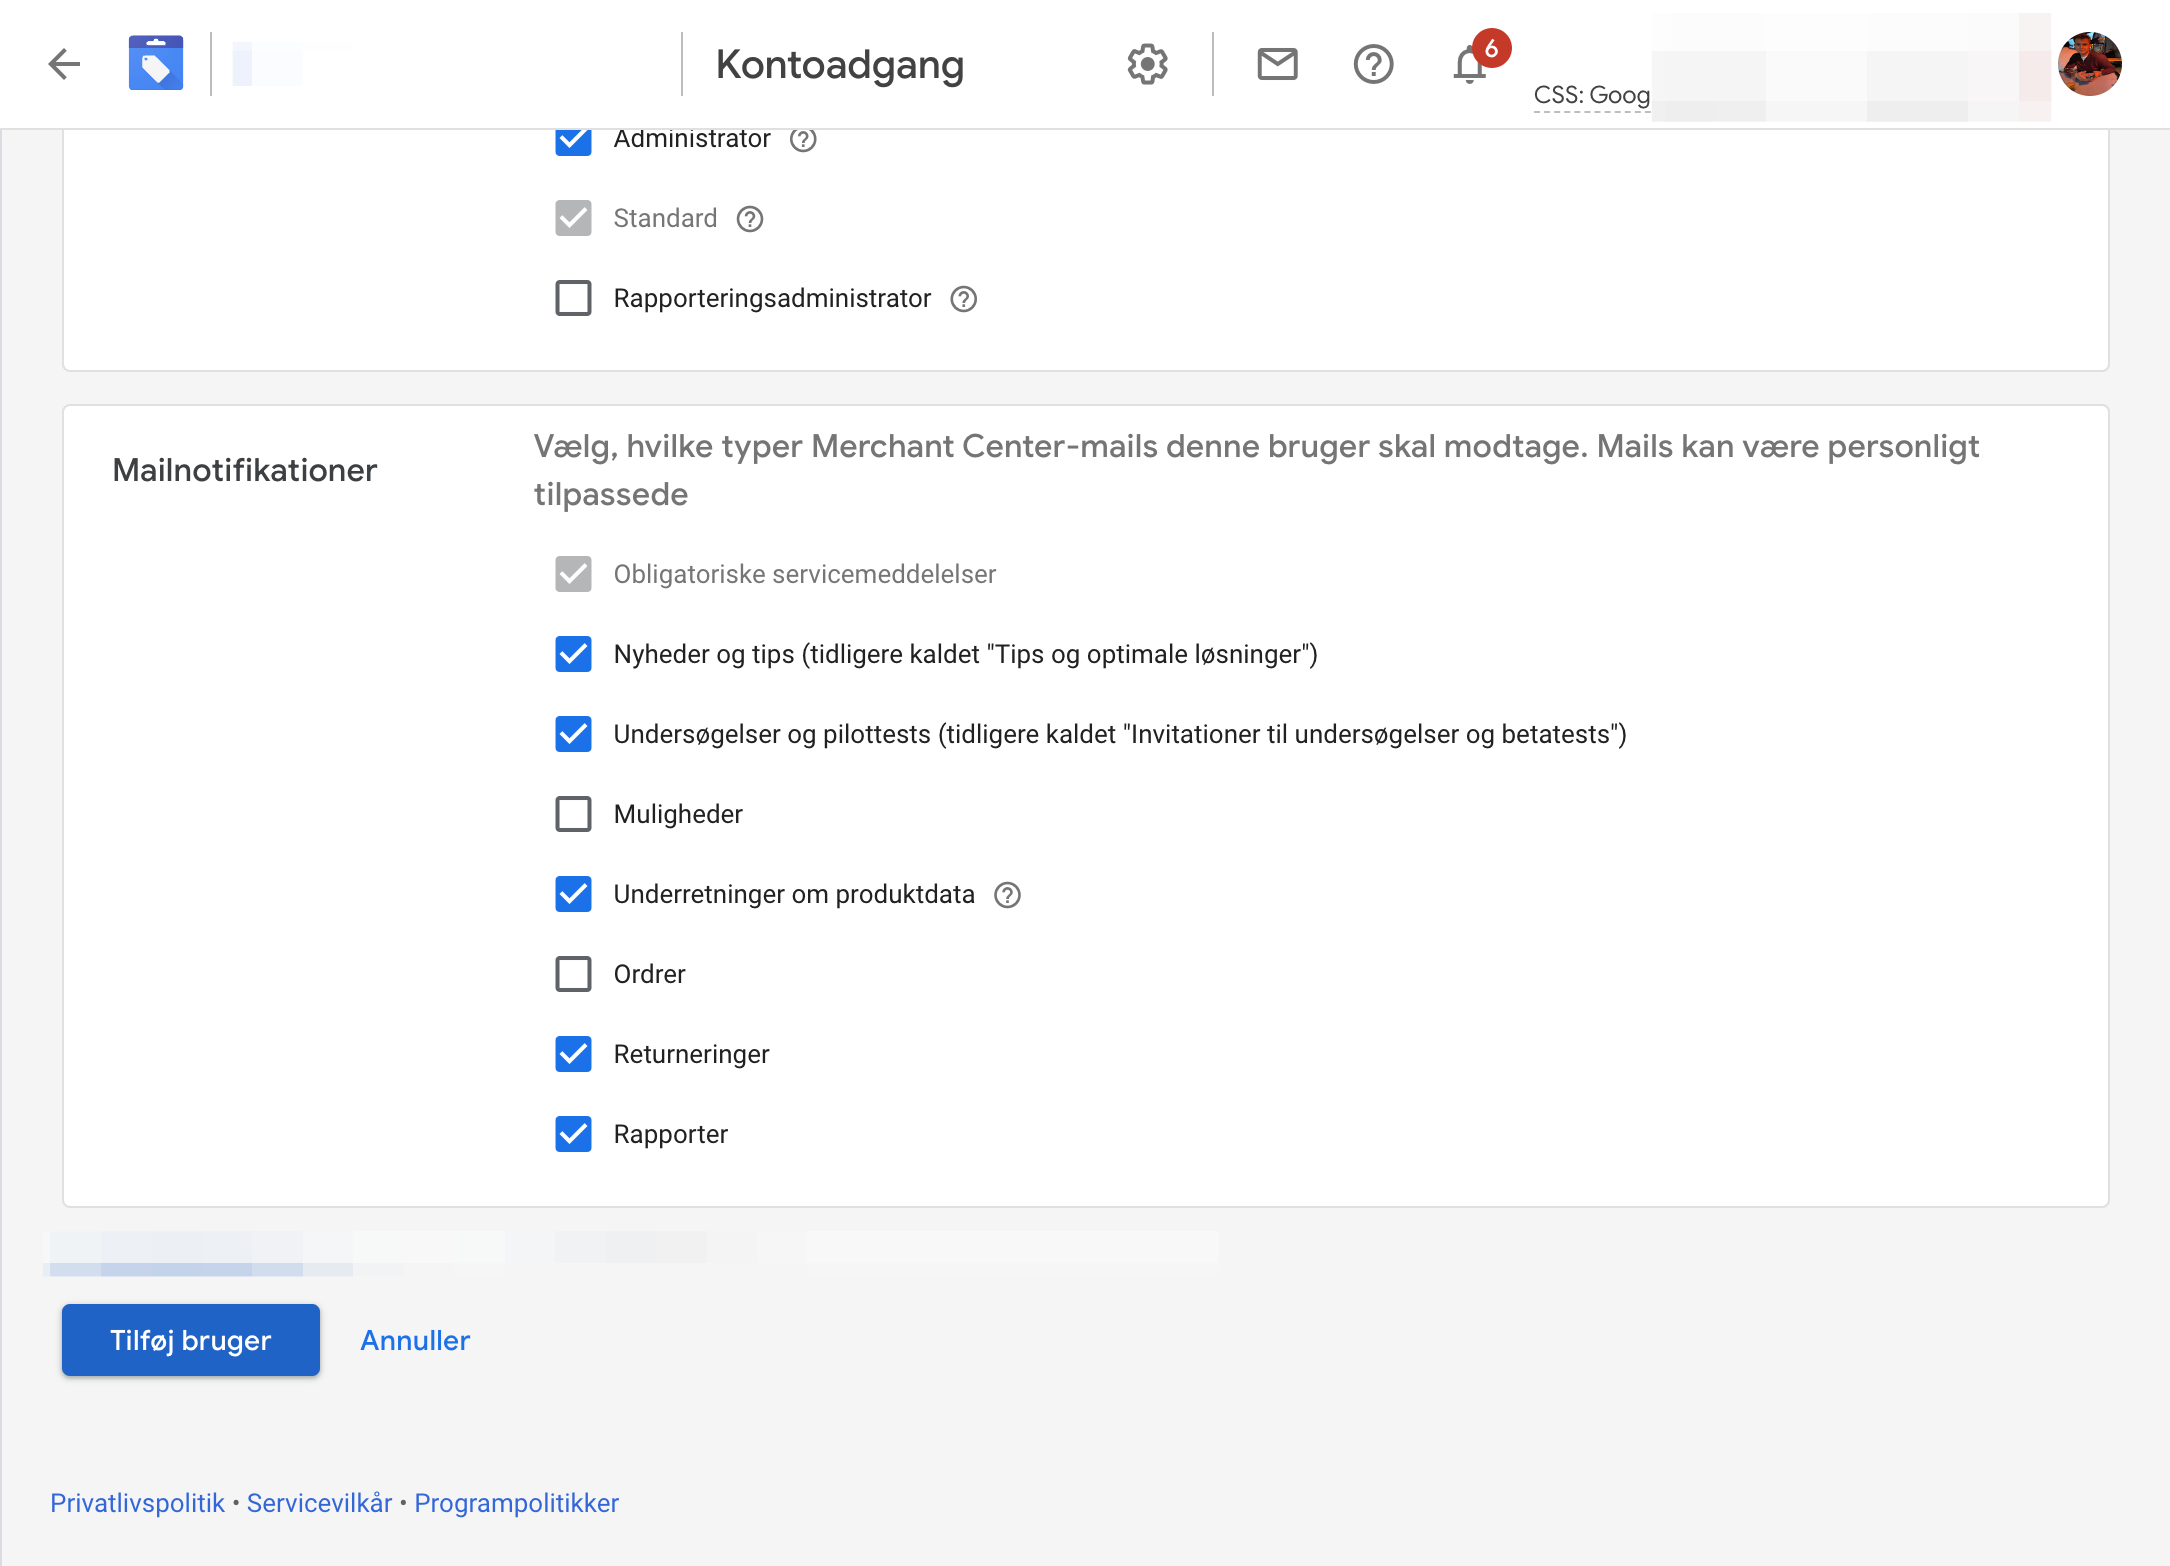The height and width of the screenshot is (1566, 2170).
Task: Uncheck Undersøgelser og pilottests checkbox
Action: (x=574, y=734)
